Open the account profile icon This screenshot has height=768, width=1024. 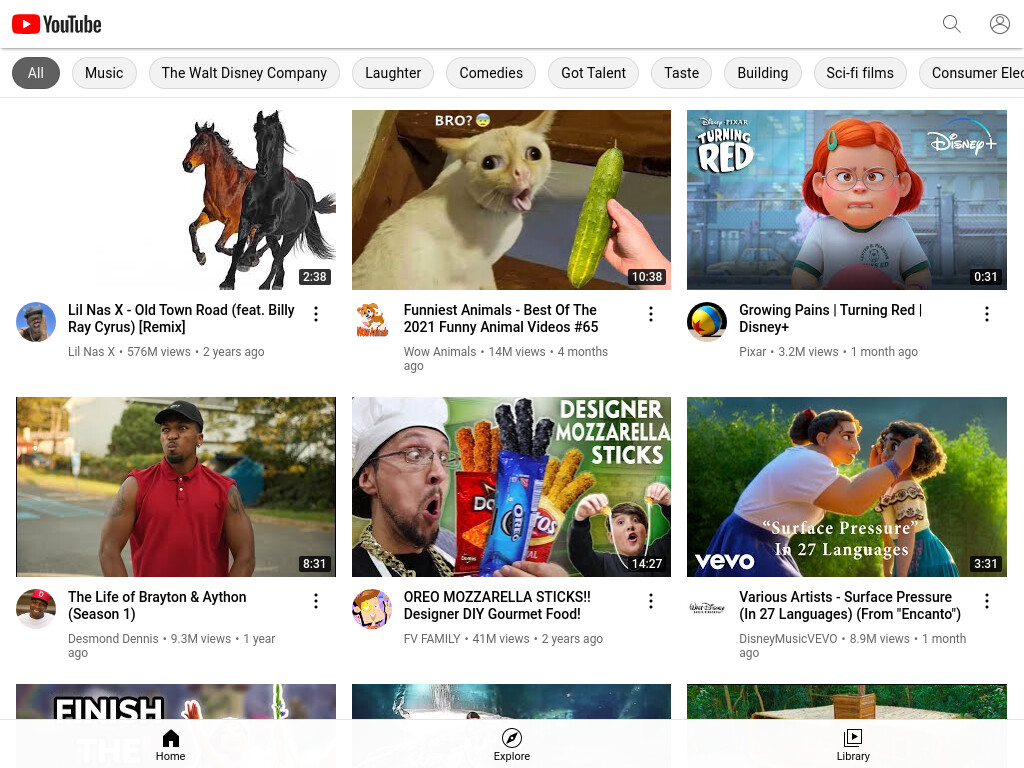(x=999, y=24)
